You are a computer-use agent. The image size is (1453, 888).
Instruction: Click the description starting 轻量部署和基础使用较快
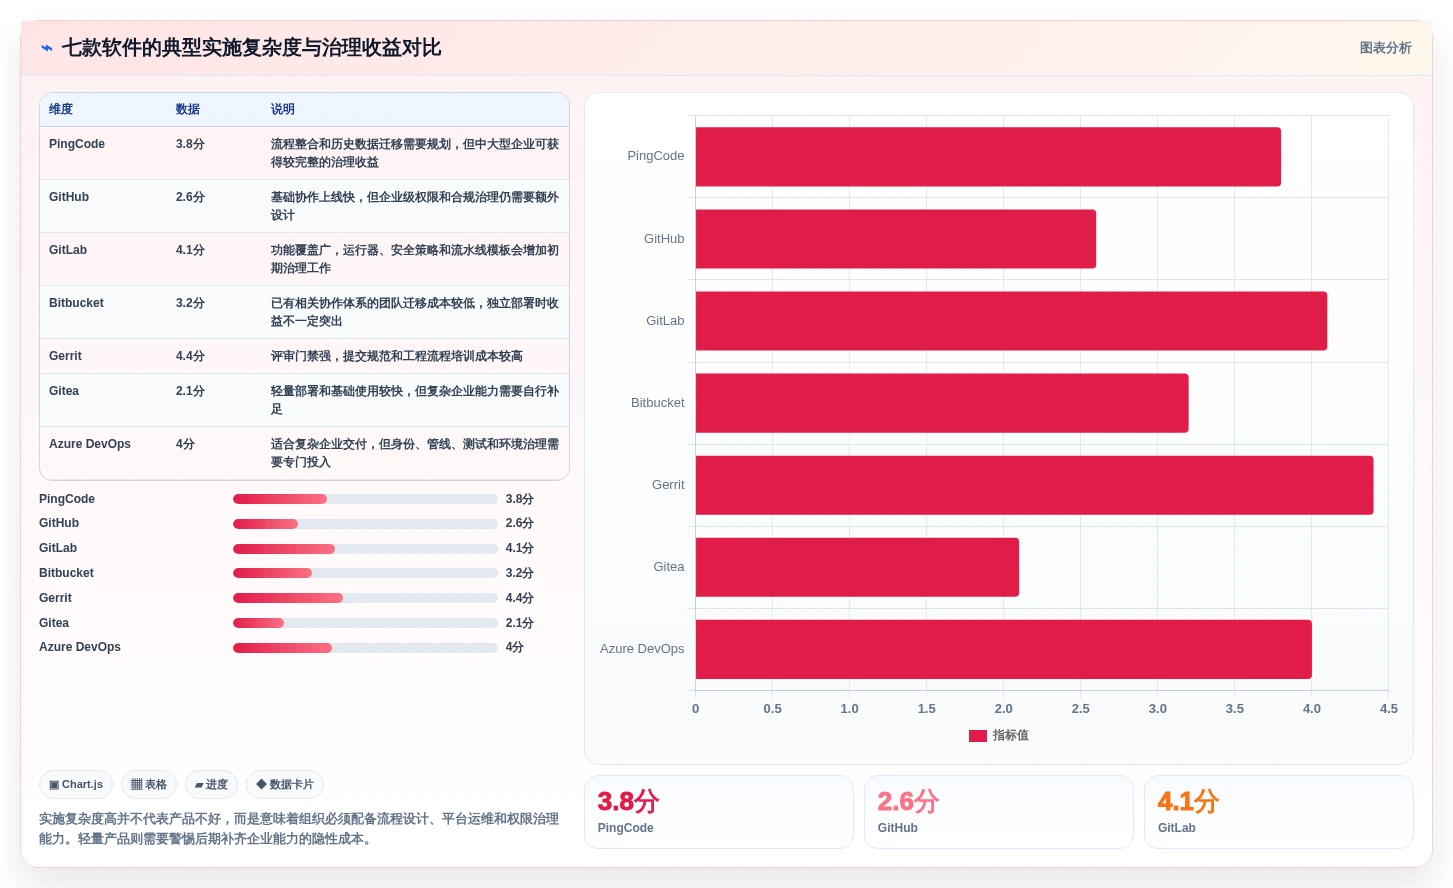(415, 400)
